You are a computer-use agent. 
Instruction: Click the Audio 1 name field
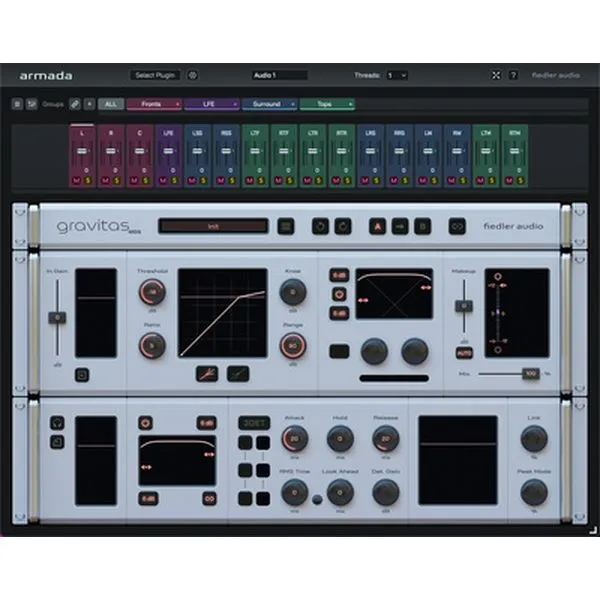coord(280,75)
